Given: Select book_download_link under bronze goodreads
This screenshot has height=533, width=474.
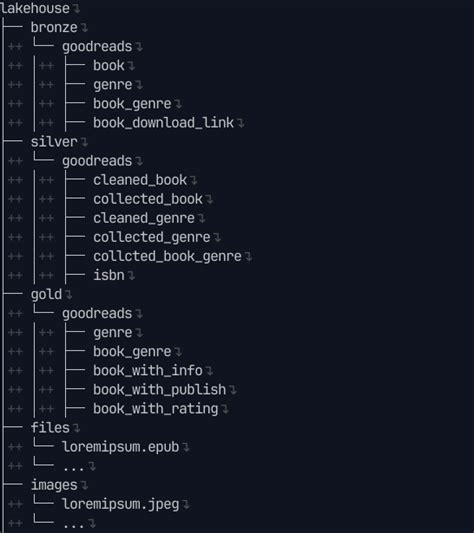Looking at the screenshot, I should coord(164,123).
